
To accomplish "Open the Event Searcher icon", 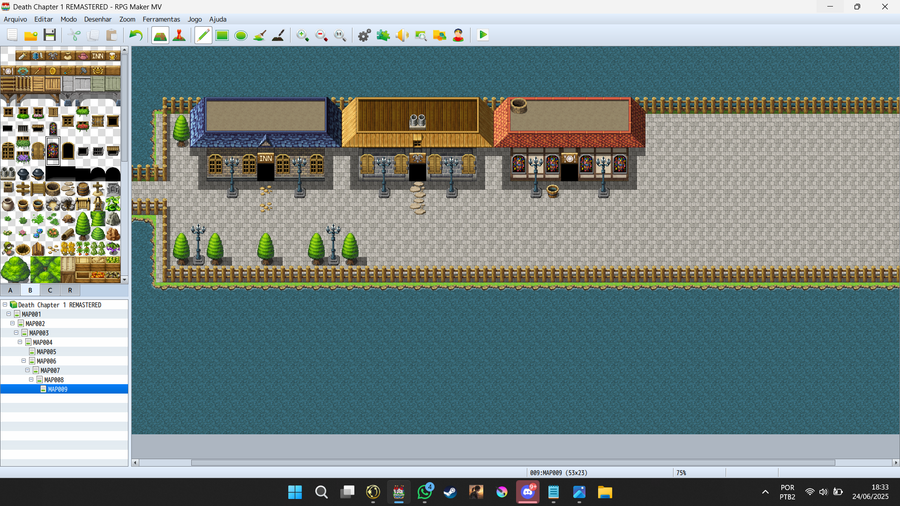I will coord(421,35).
